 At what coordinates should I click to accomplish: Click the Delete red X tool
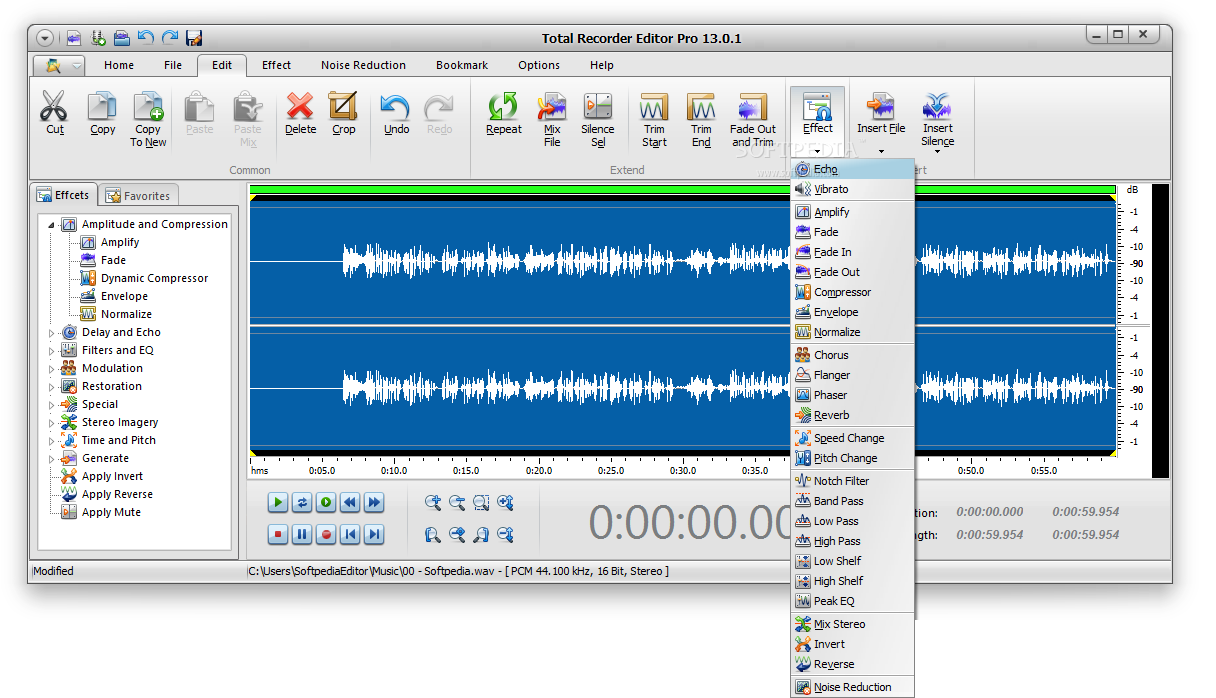click(300, 115)
